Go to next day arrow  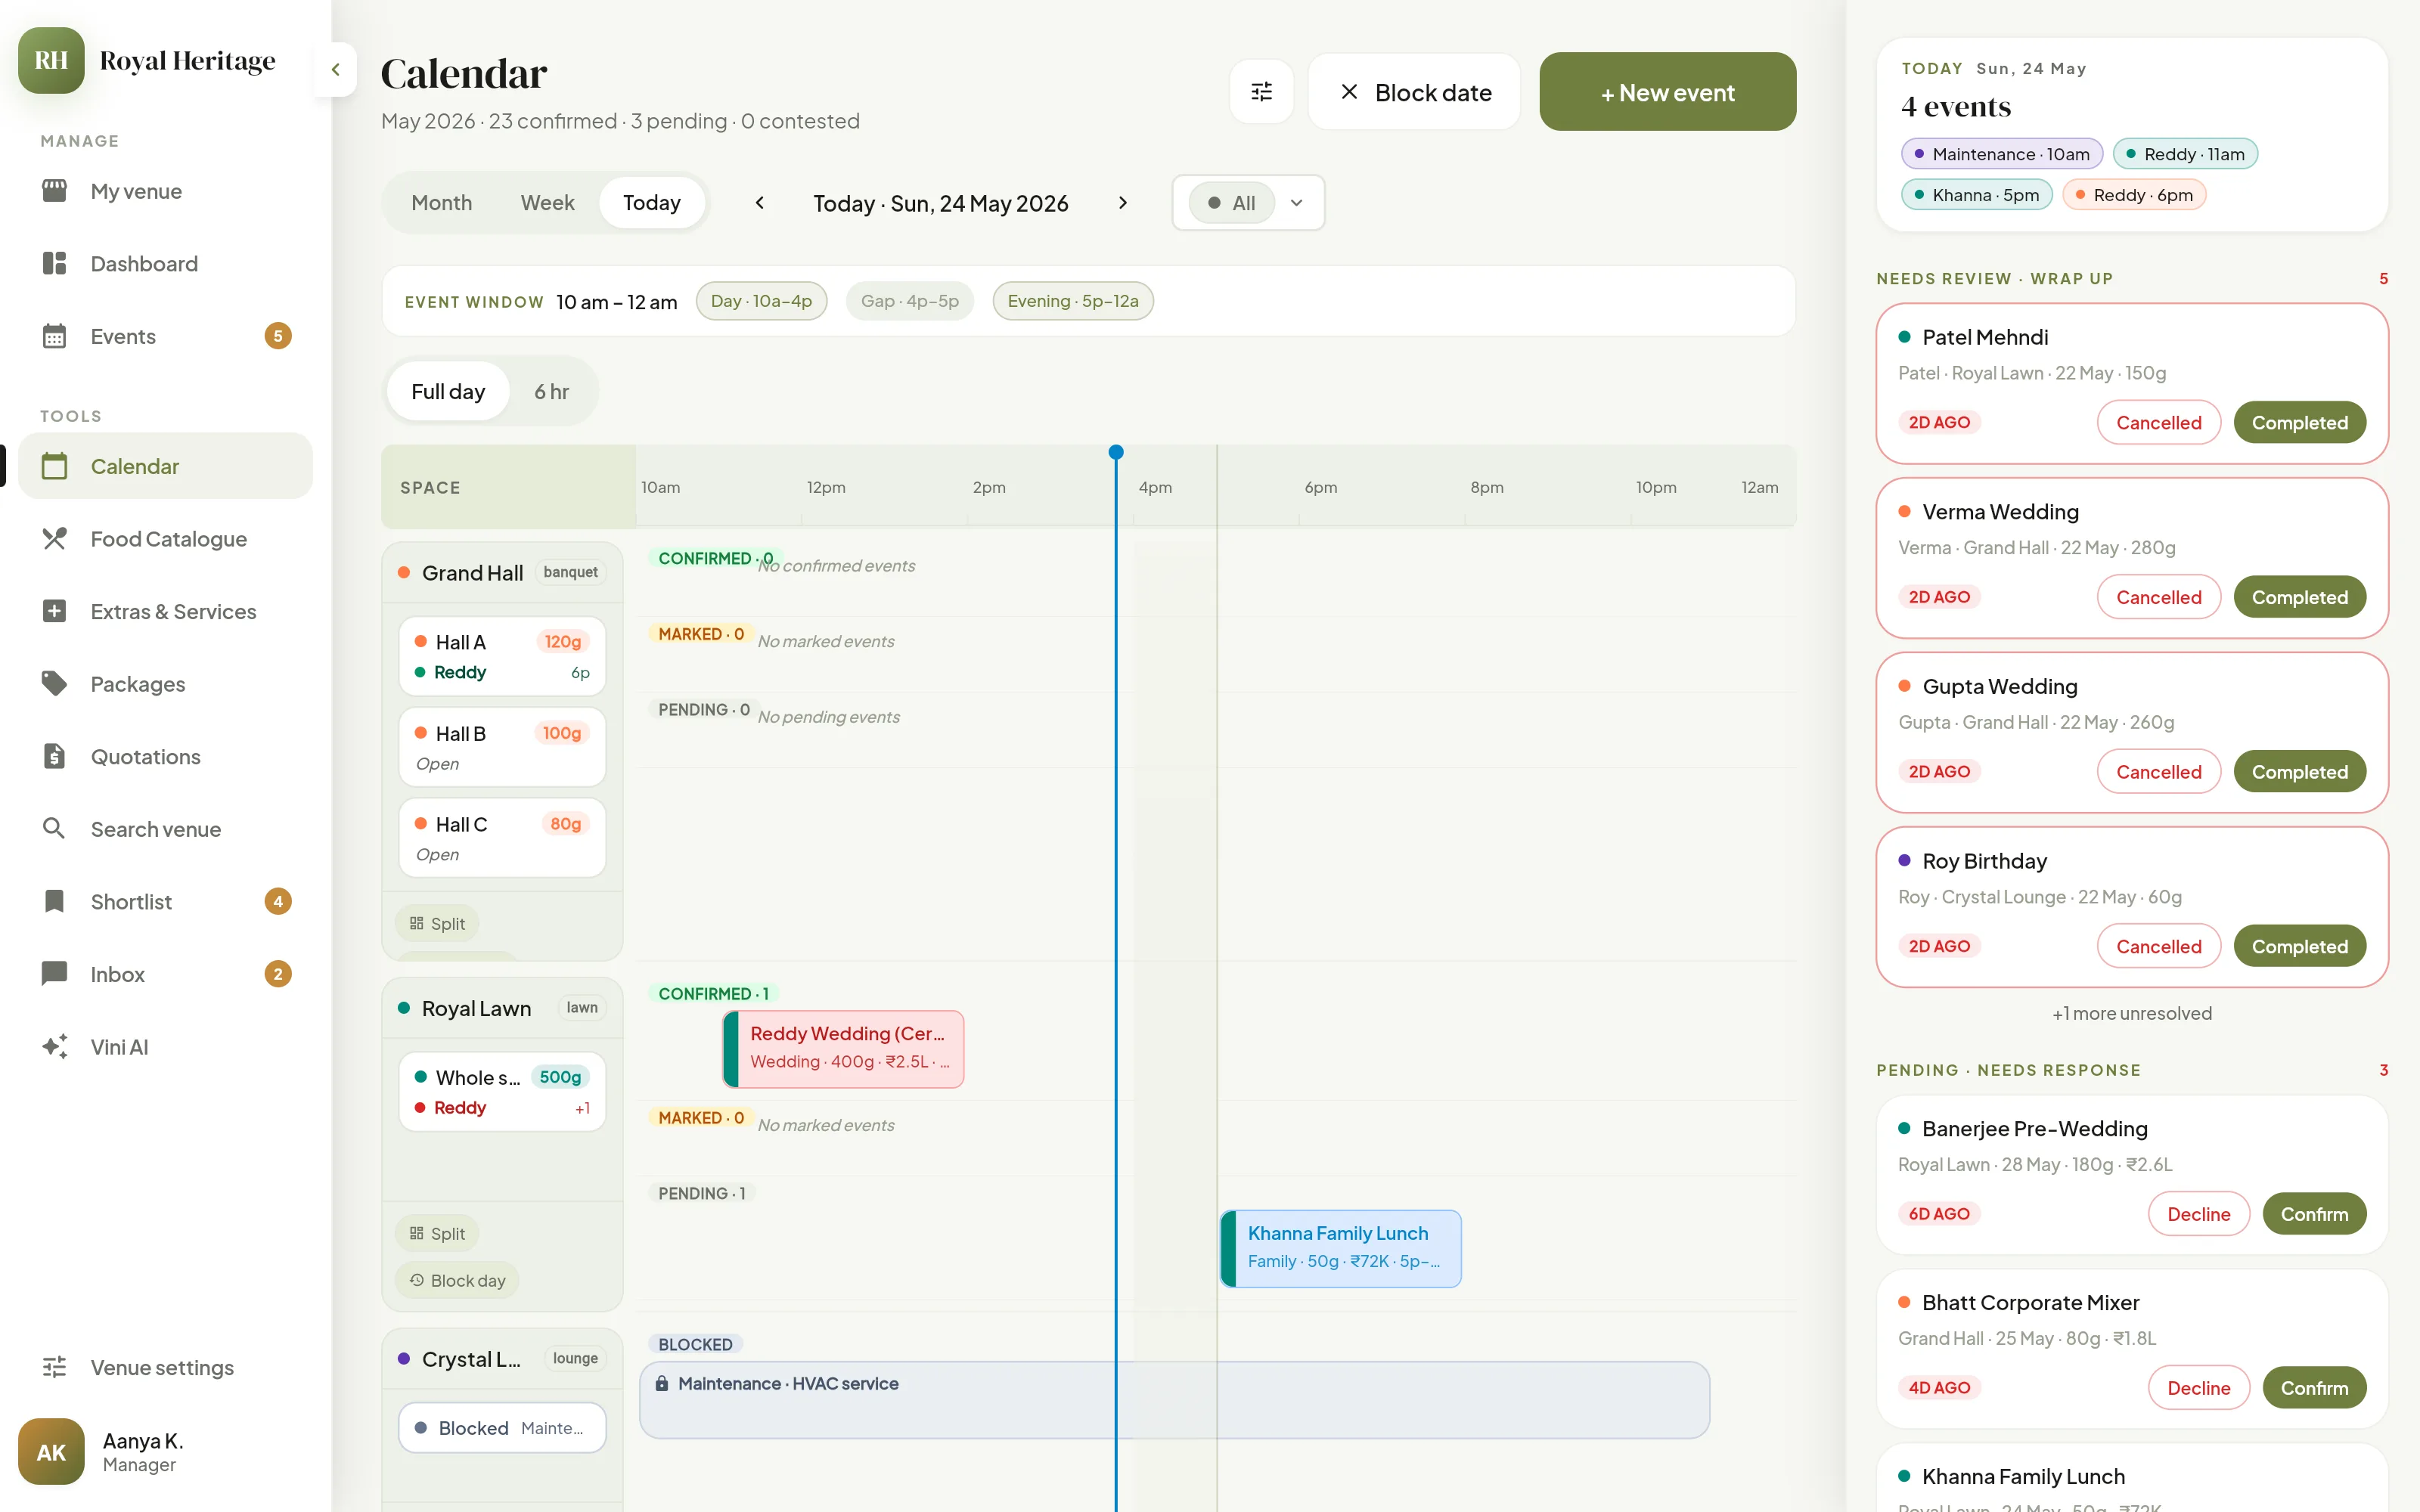(1123, 203)
